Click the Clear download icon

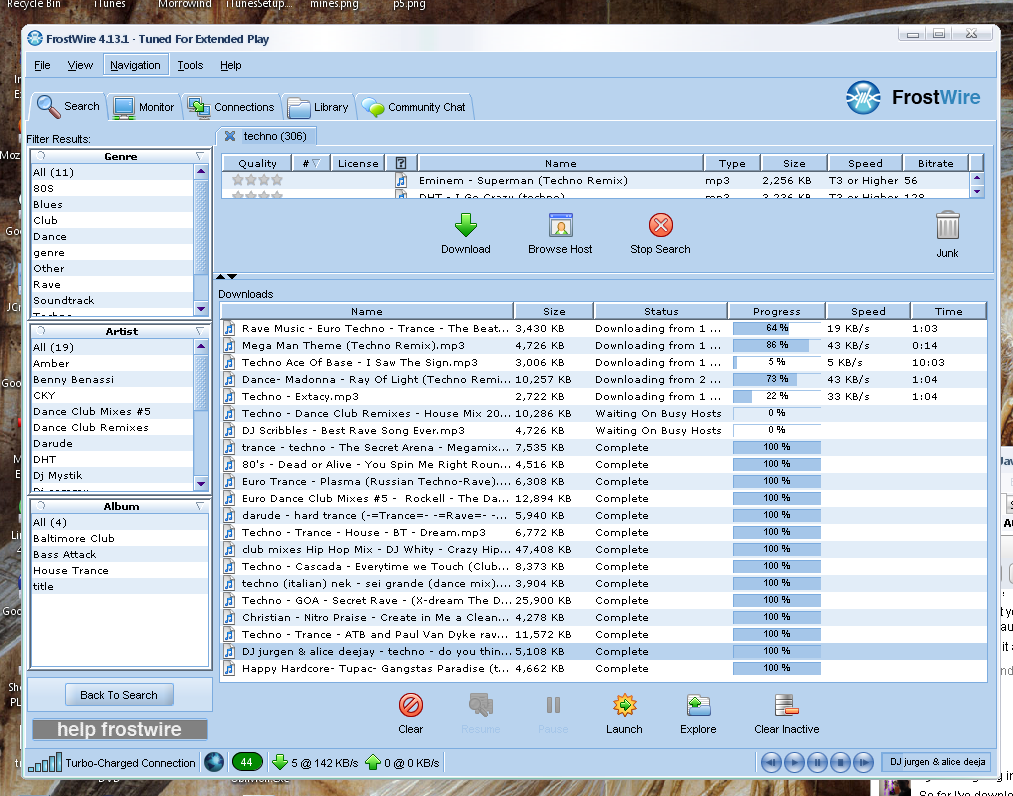[x=410, y=705]
